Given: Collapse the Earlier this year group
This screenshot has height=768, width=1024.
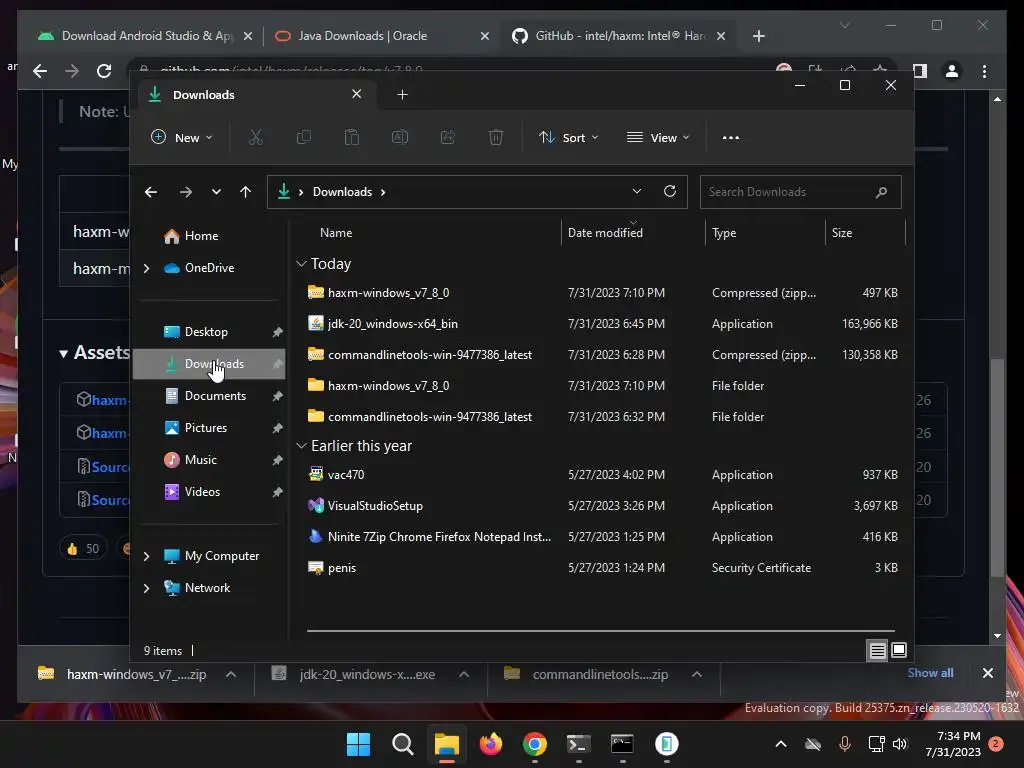Looking at the screenshot, I should coord(301,446).
